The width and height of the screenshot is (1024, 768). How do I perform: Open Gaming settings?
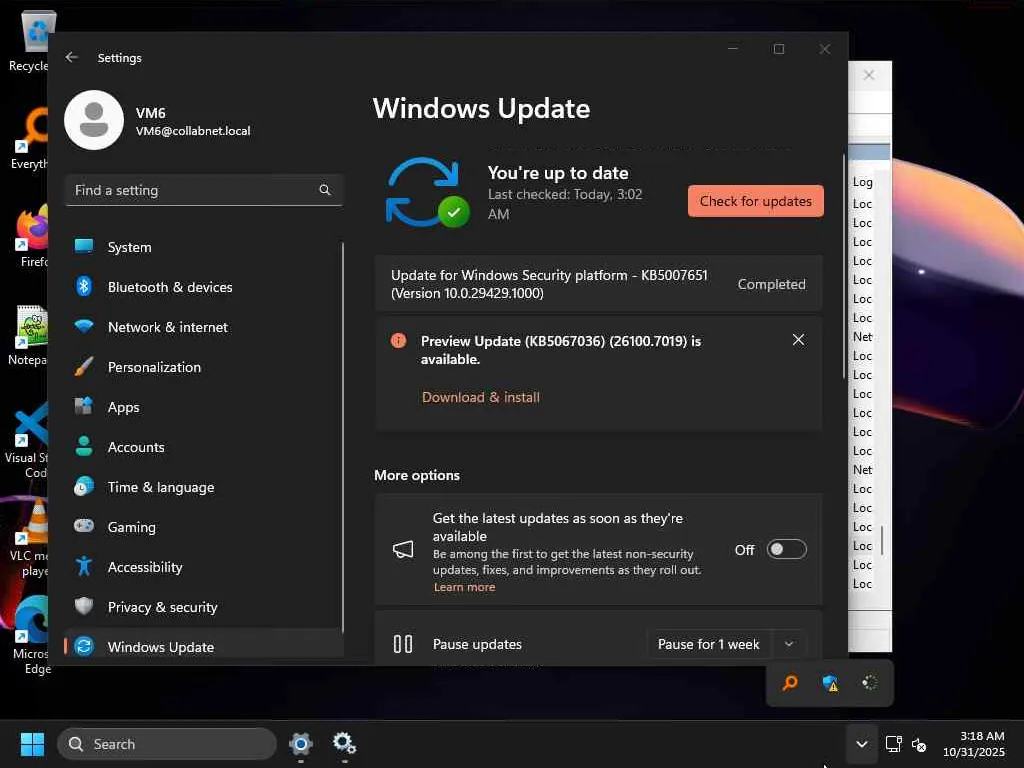(204, 527)
